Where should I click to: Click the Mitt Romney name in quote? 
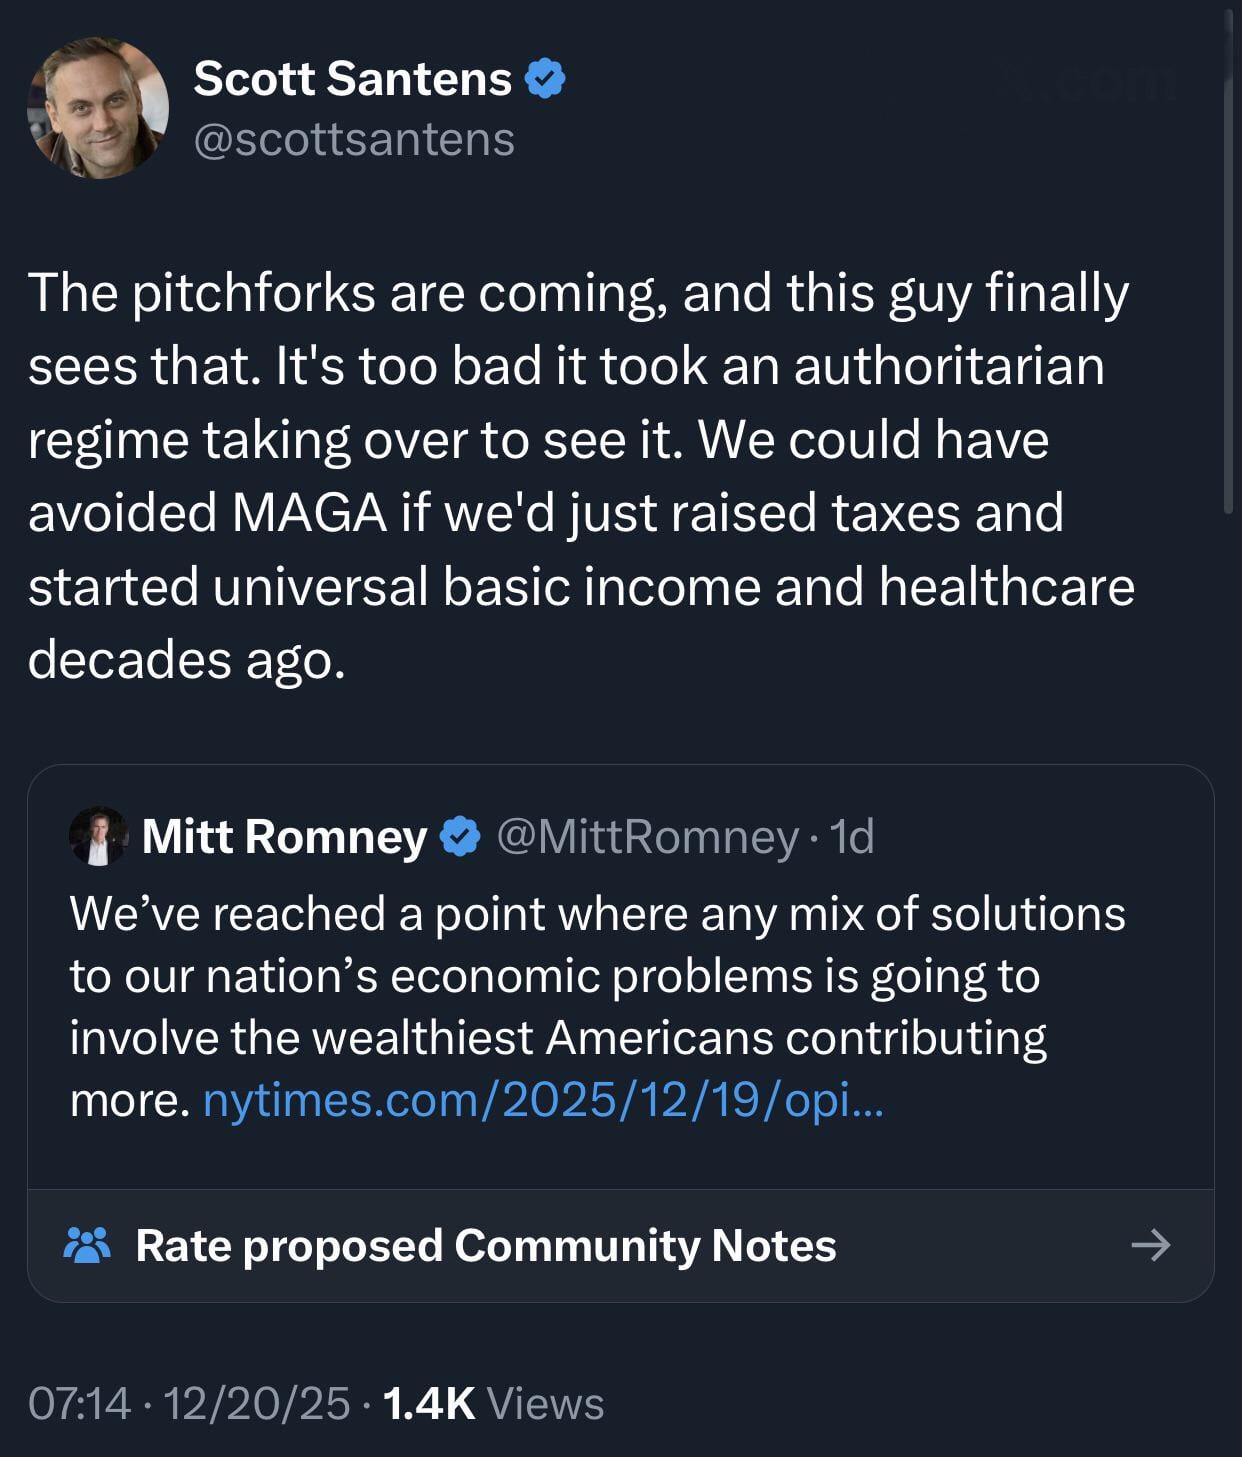284,836
